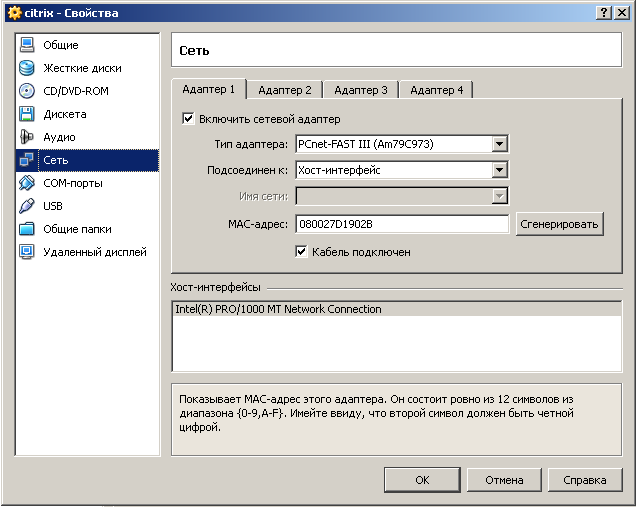Select the Shared Folders (Общие папки) icon
The height and width of the screenshot is (508, 638).
(27, 229)
